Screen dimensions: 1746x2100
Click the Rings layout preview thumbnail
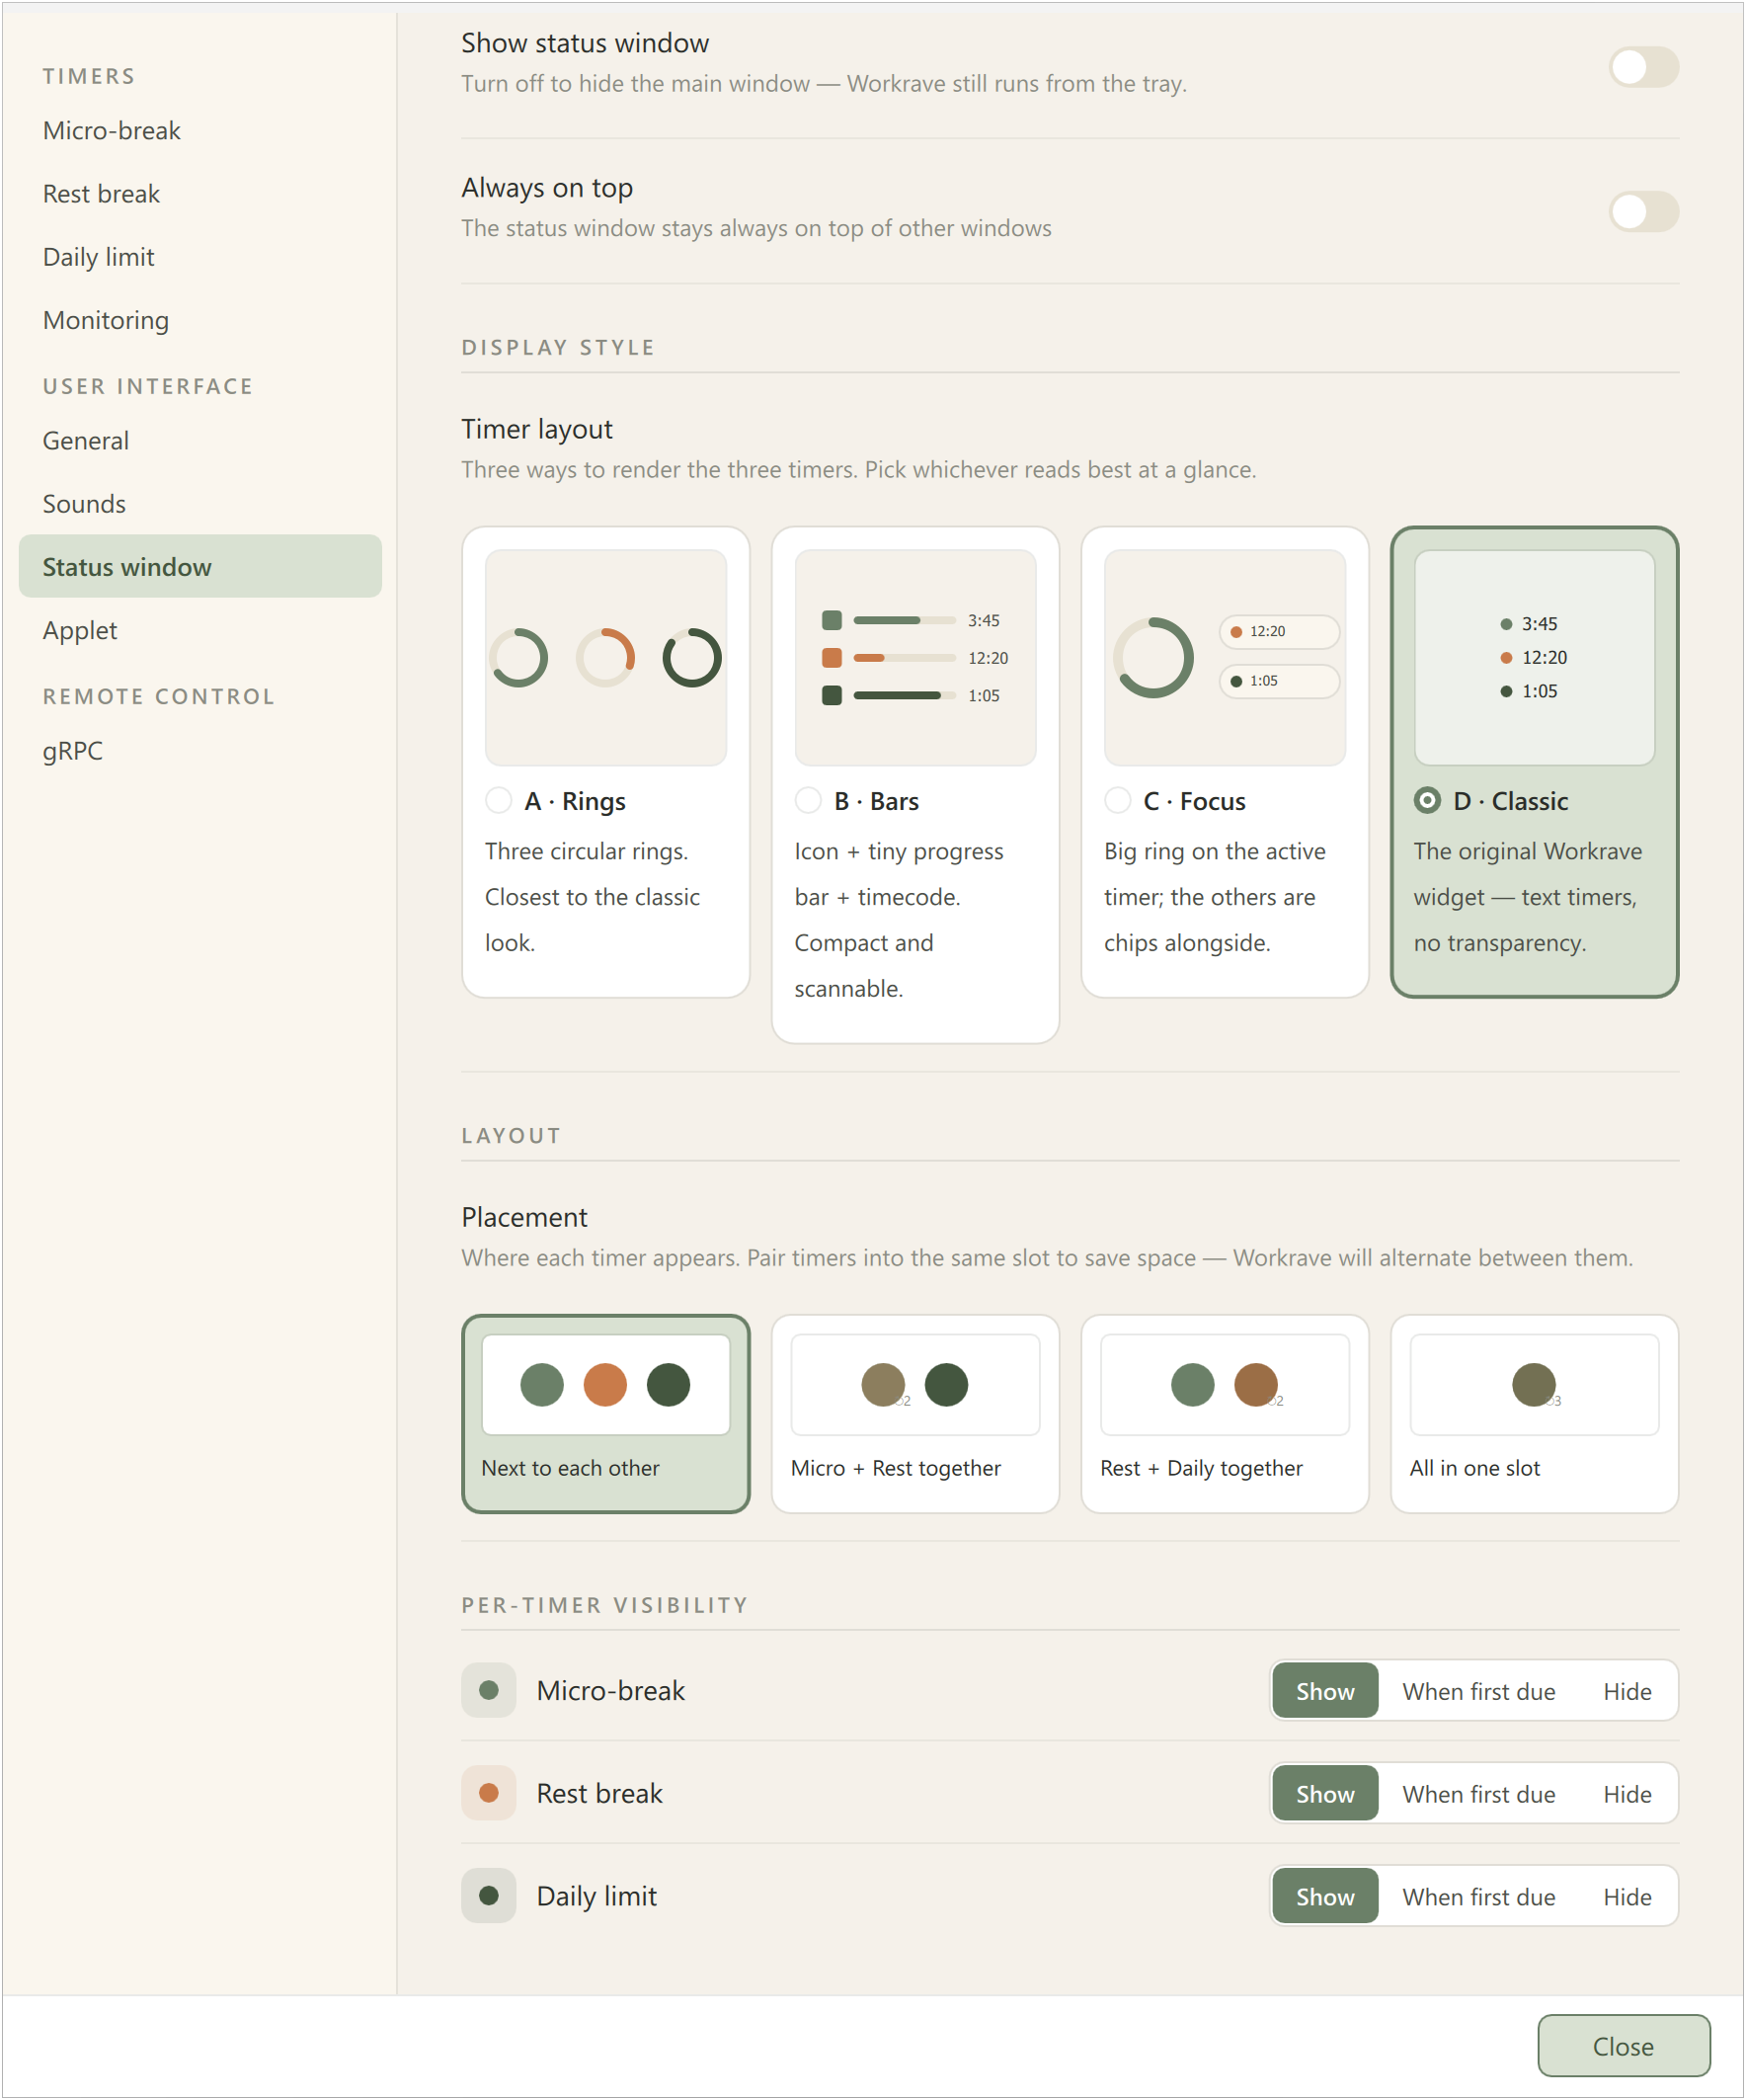pyautogui.click(x=605, y=657)
